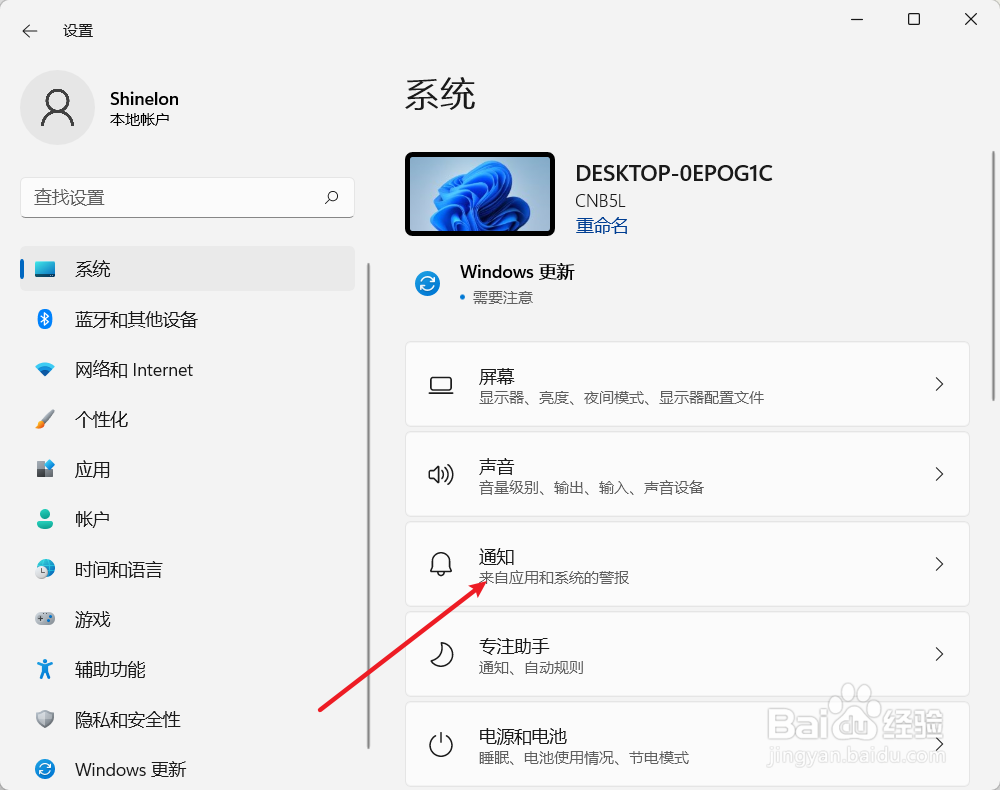1000x790 pixels.
Task: Expand the 专注助手 settings chevron
Action: coord(939,654)
